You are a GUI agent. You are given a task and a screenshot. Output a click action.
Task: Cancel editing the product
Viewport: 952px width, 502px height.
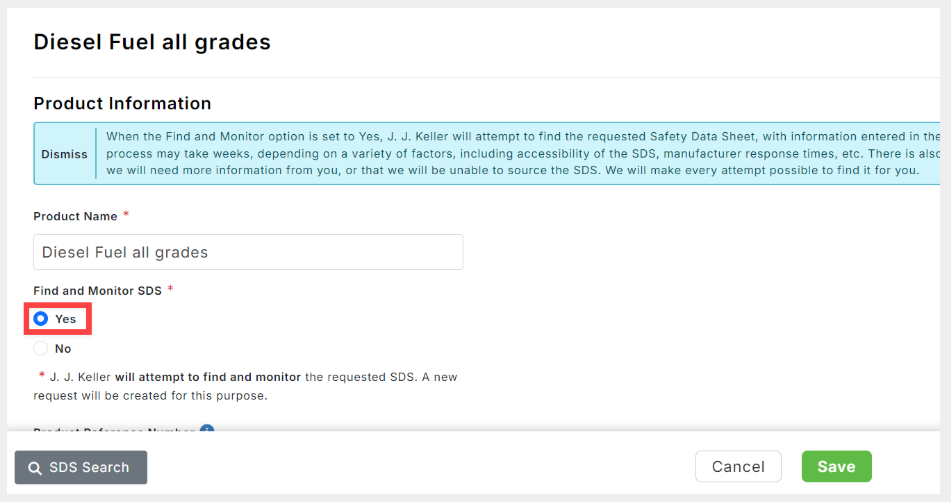[738, 466]
